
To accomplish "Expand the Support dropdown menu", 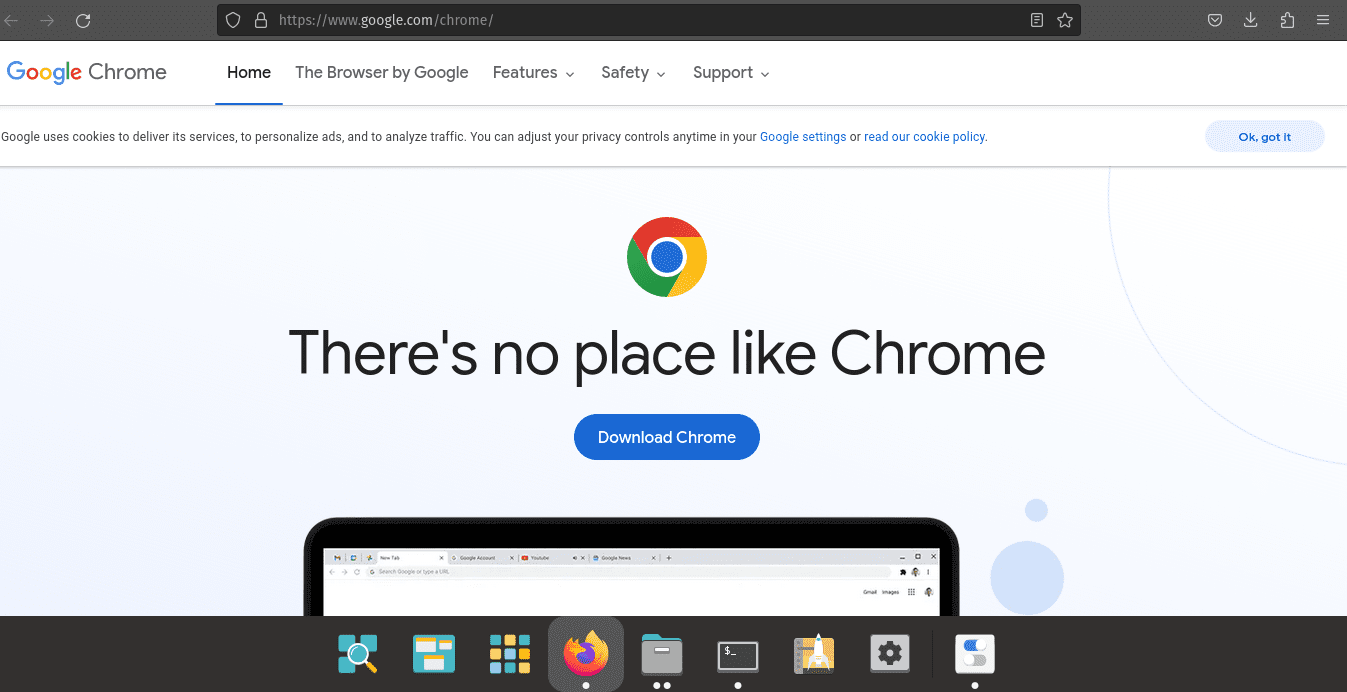I will point(731,72).
